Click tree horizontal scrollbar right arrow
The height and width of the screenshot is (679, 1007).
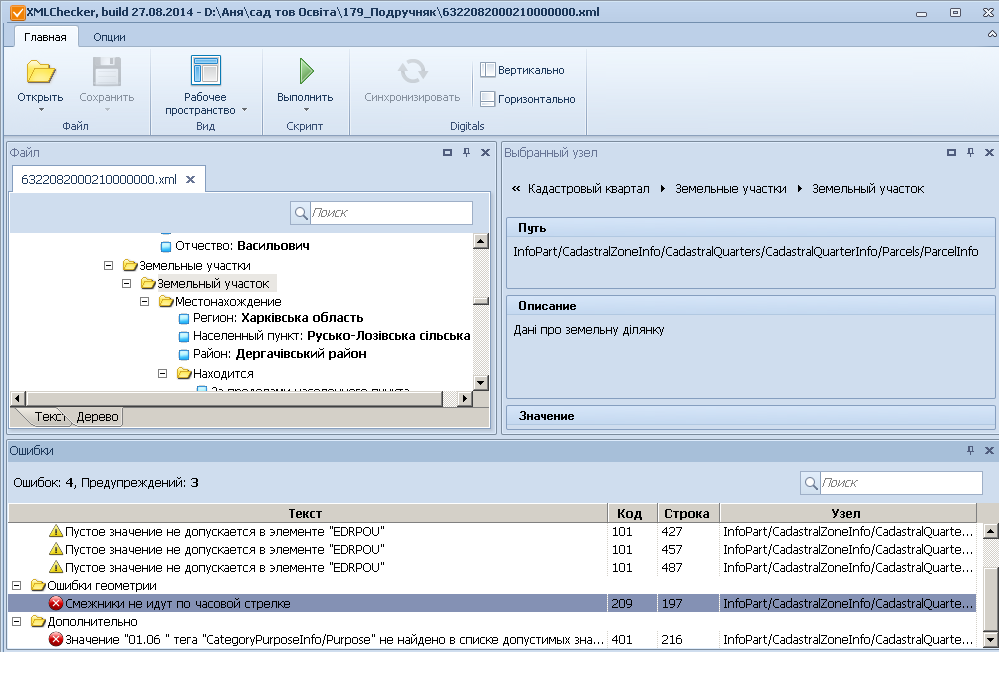click(x=465, y=398)
